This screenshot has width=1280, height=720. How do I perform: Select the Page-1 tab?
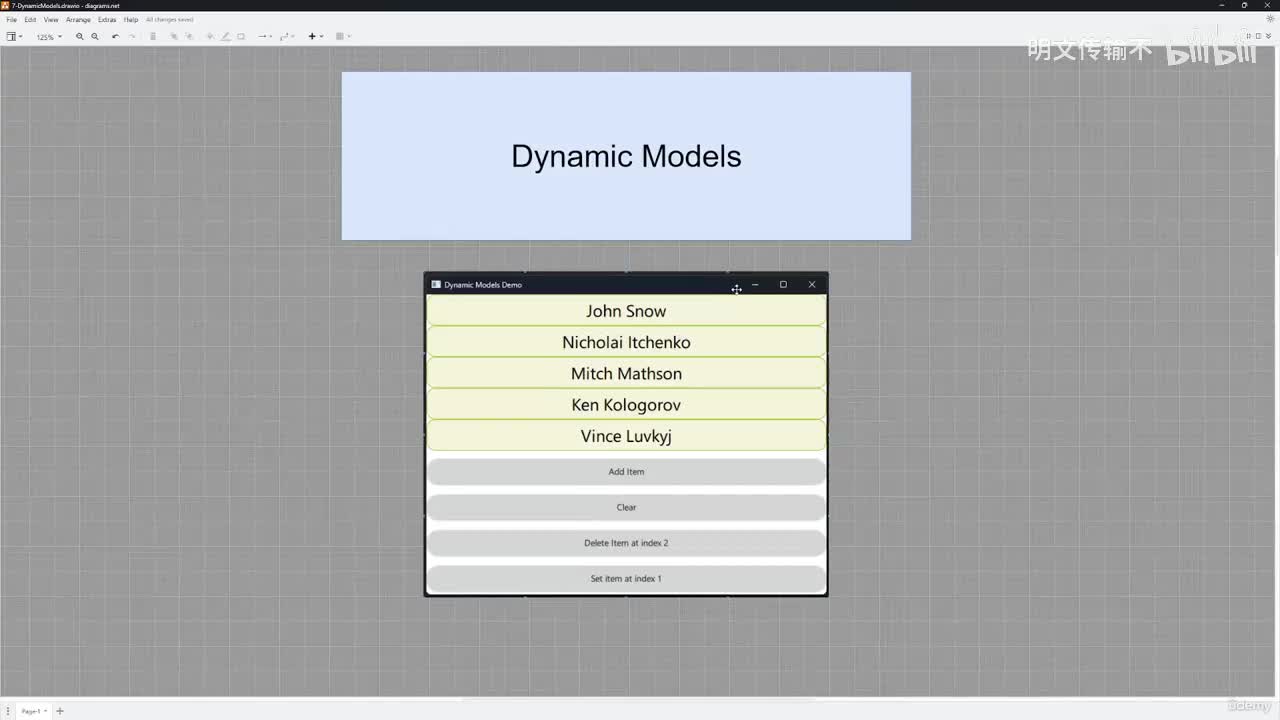[x=33, y=711]
